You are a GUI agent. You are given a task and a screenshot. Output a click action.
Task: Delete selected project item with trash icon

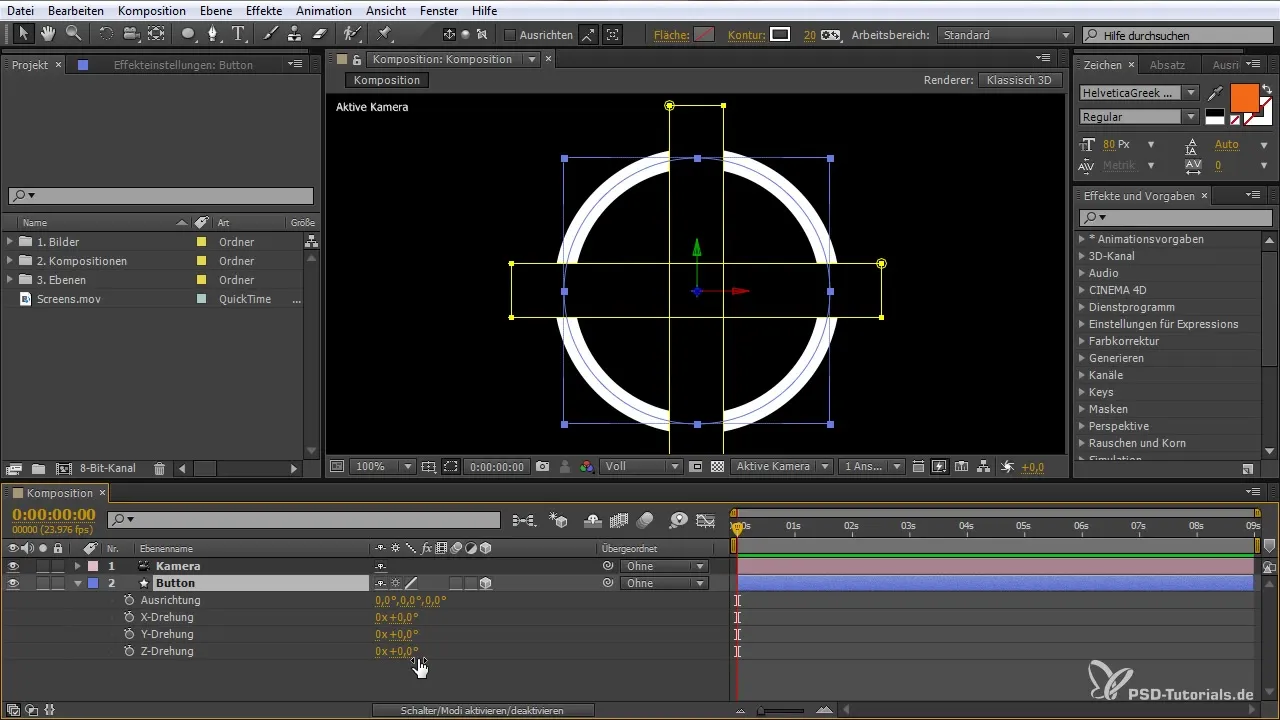(159, 468)
